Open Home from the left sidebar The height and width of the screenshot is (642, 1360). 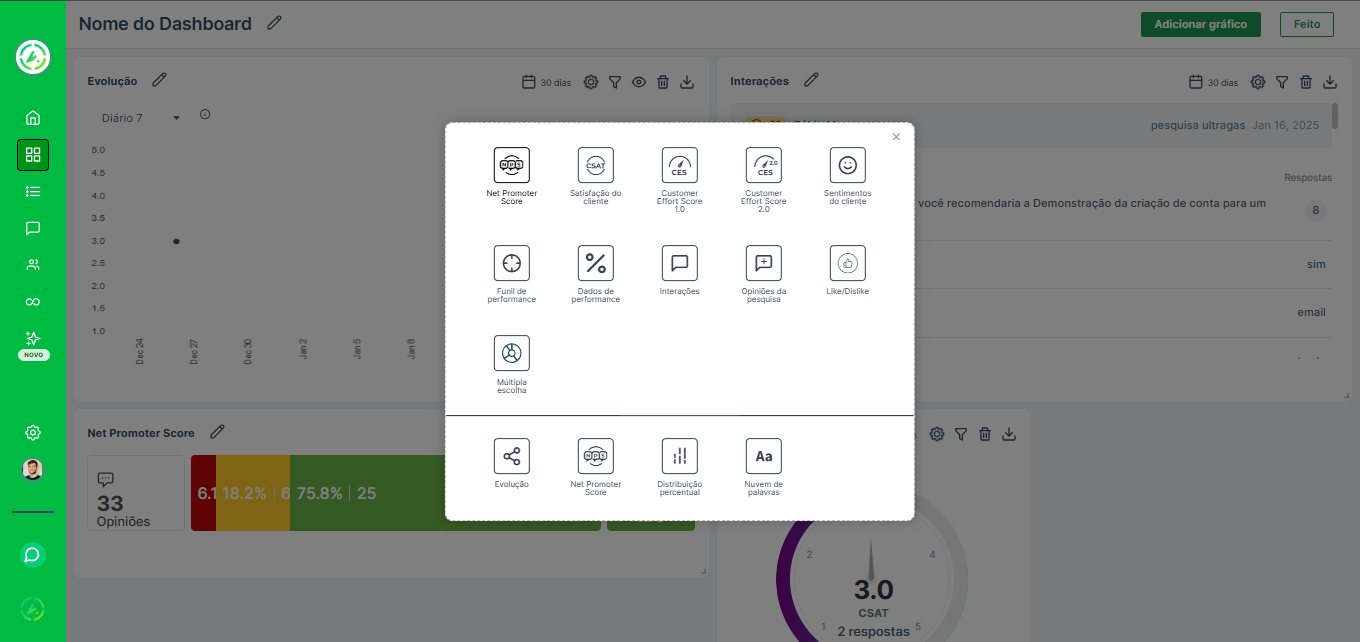coord(33,118)
